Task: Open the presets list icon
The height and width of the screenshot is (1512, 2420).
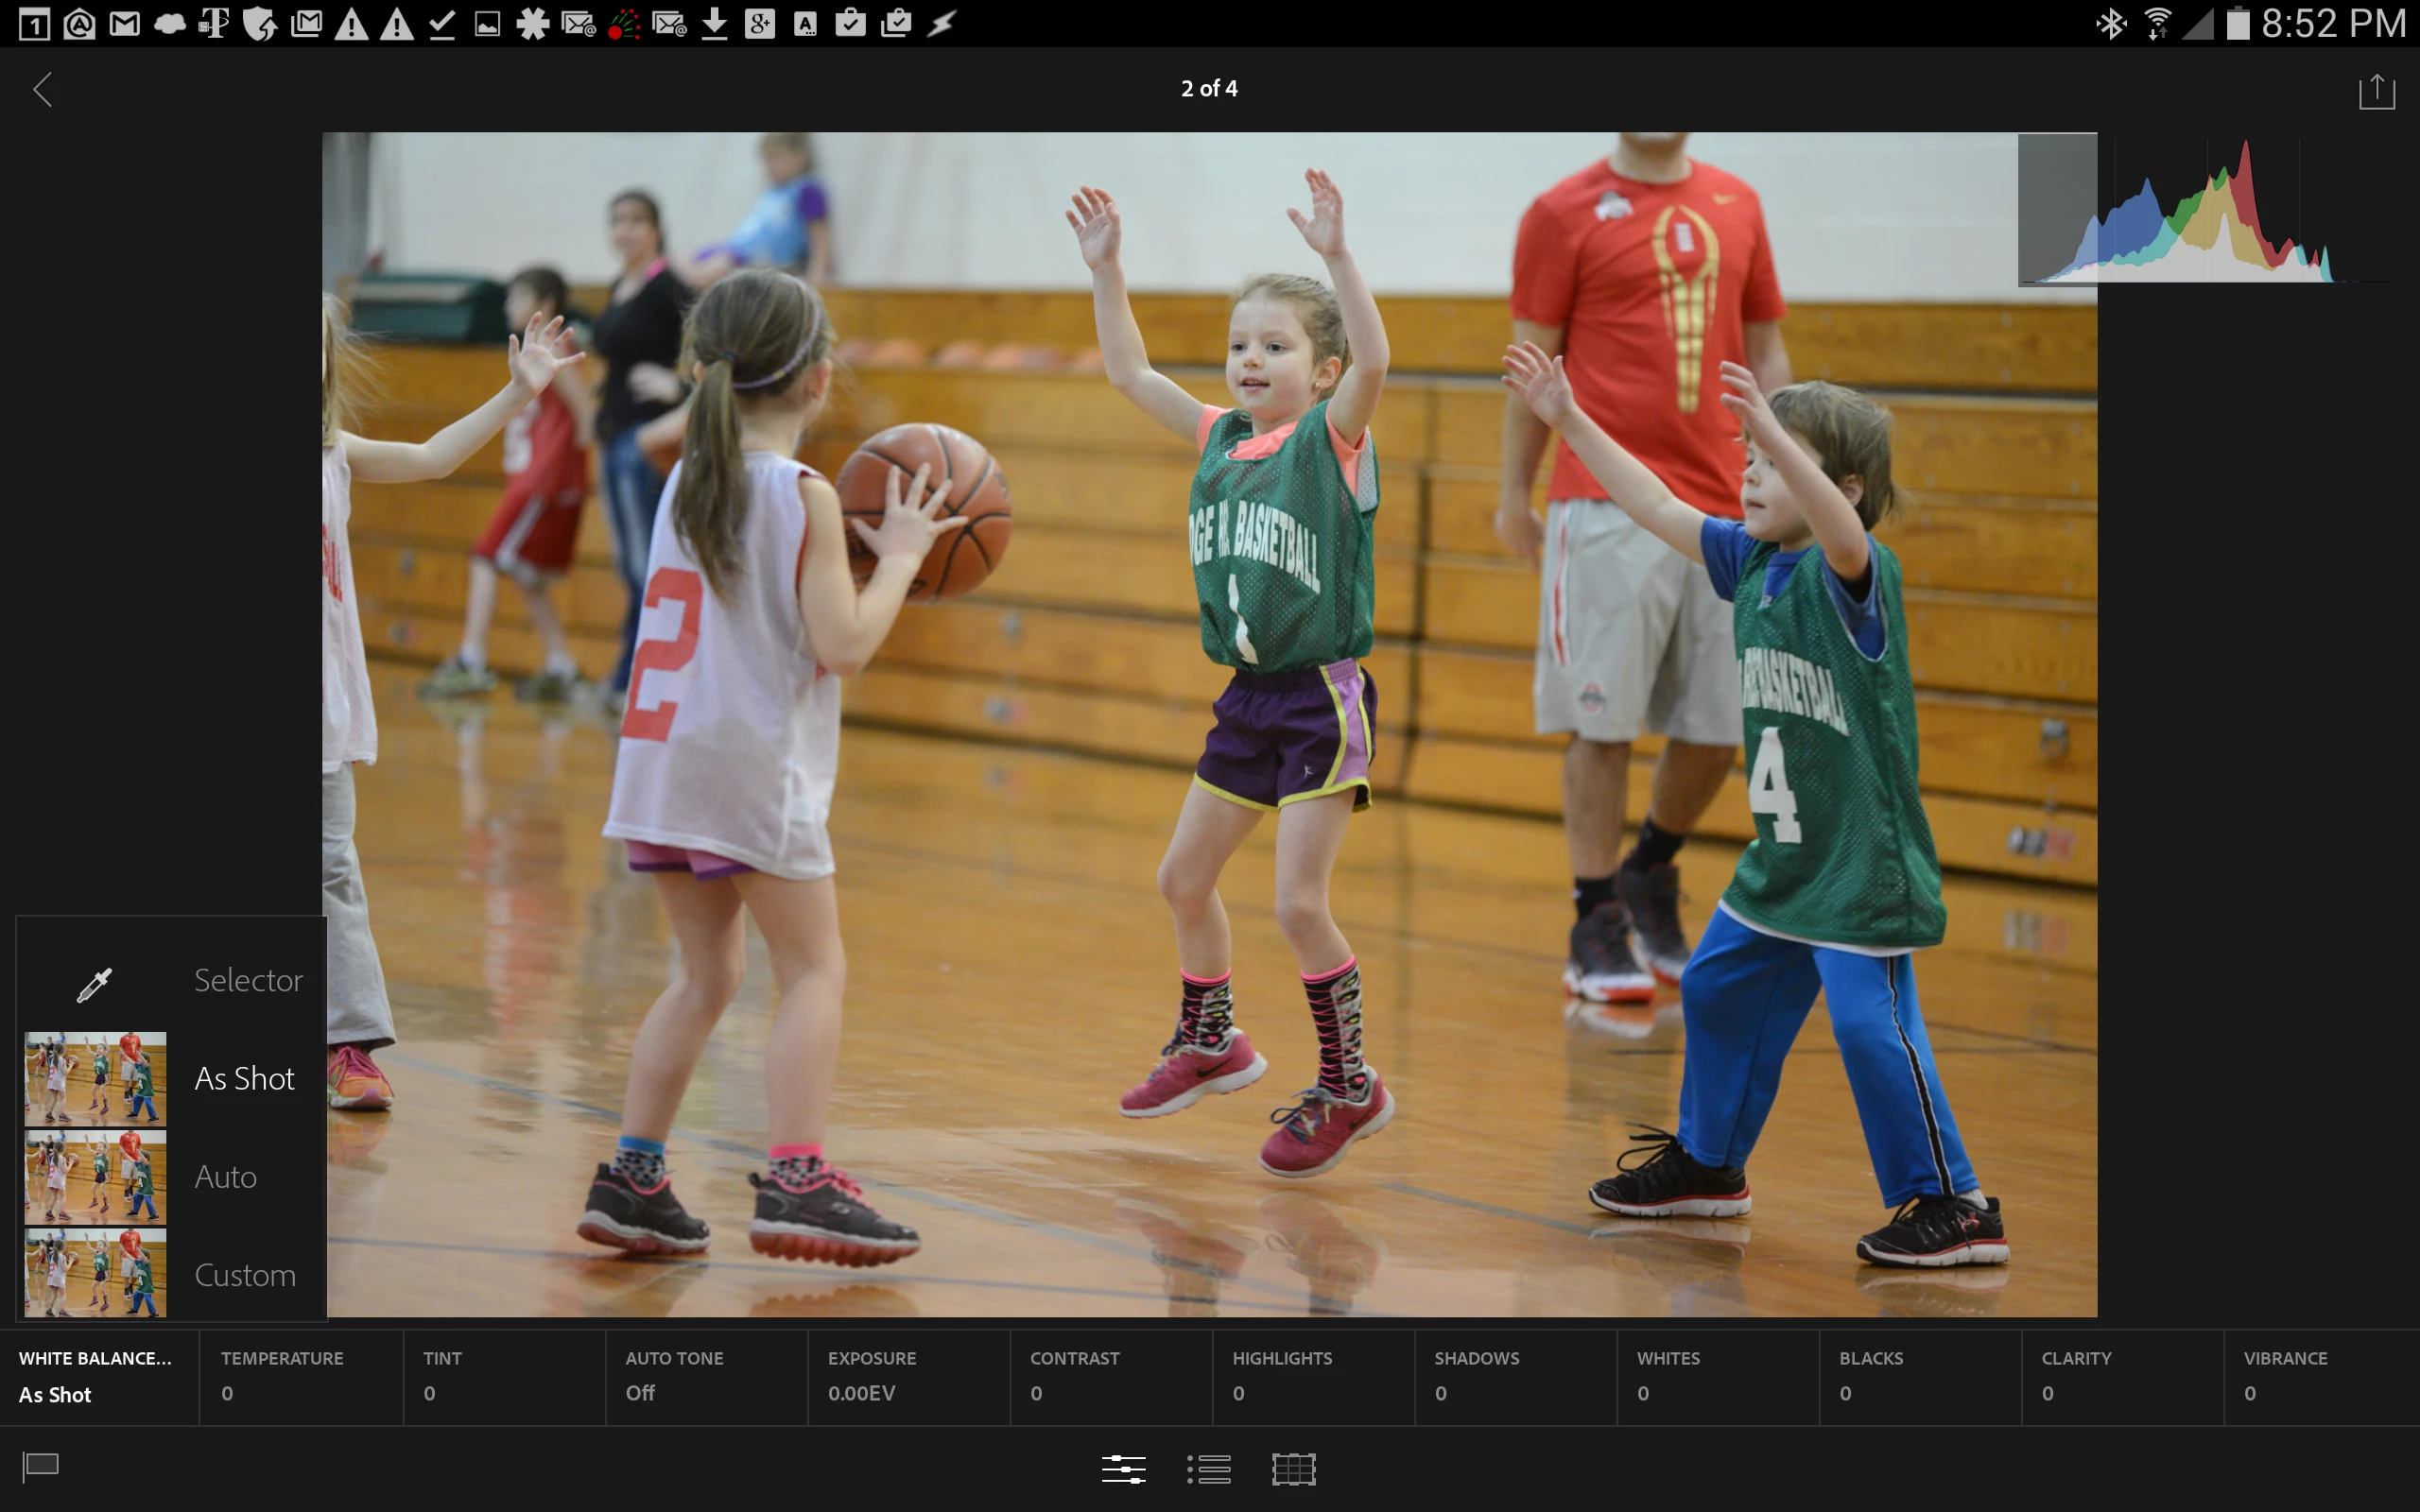Action: (1208, 1468)
